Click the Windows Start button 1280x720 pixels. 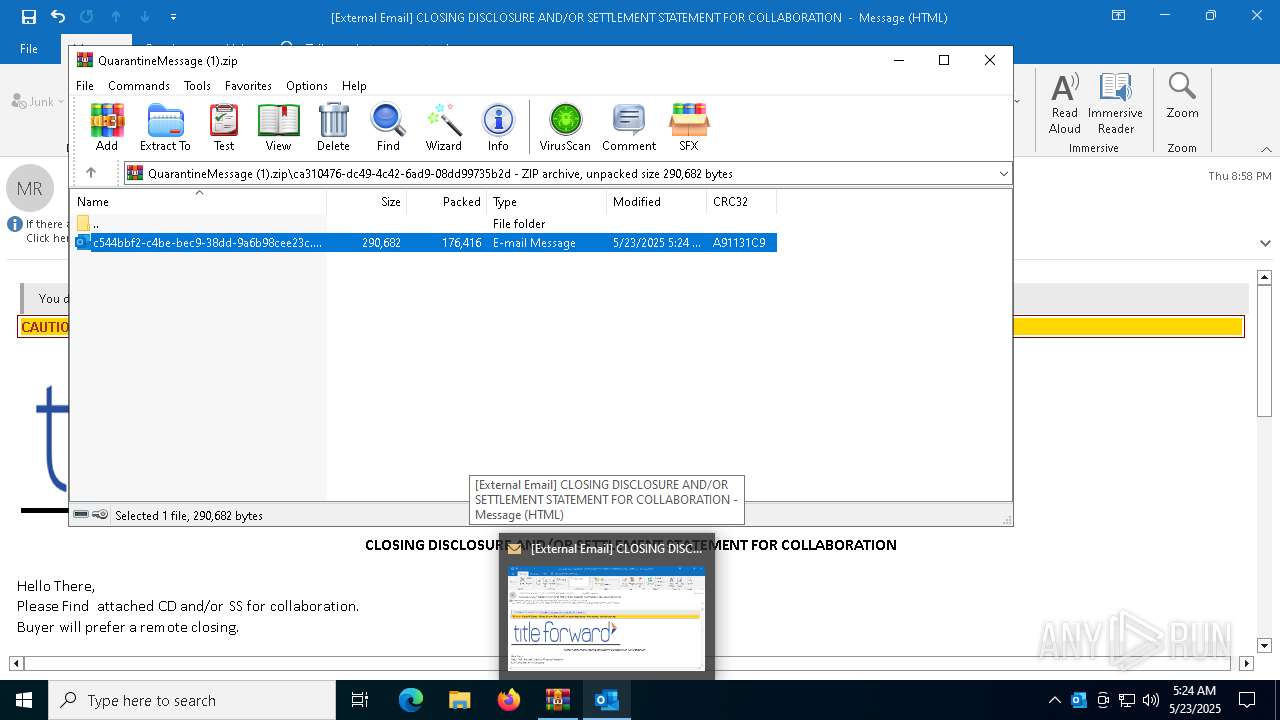coord(24,700)
